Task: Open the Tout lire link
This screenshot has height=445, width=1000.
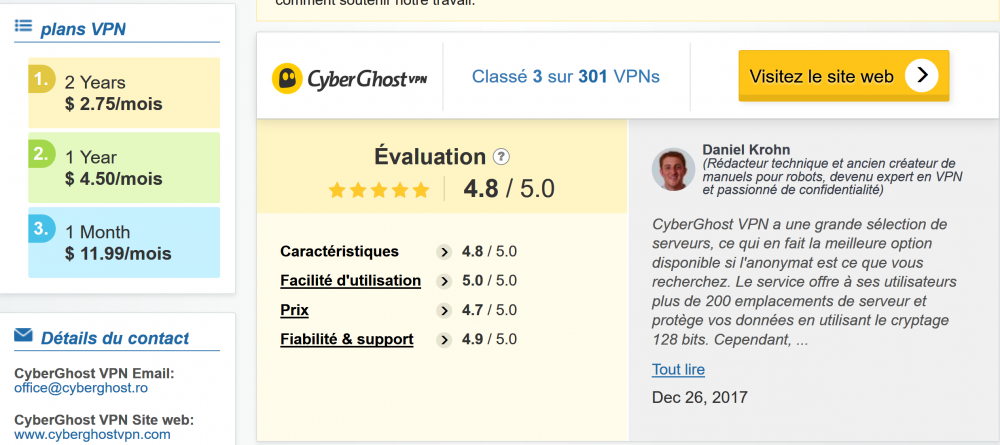Action: [x=678, y=369]
